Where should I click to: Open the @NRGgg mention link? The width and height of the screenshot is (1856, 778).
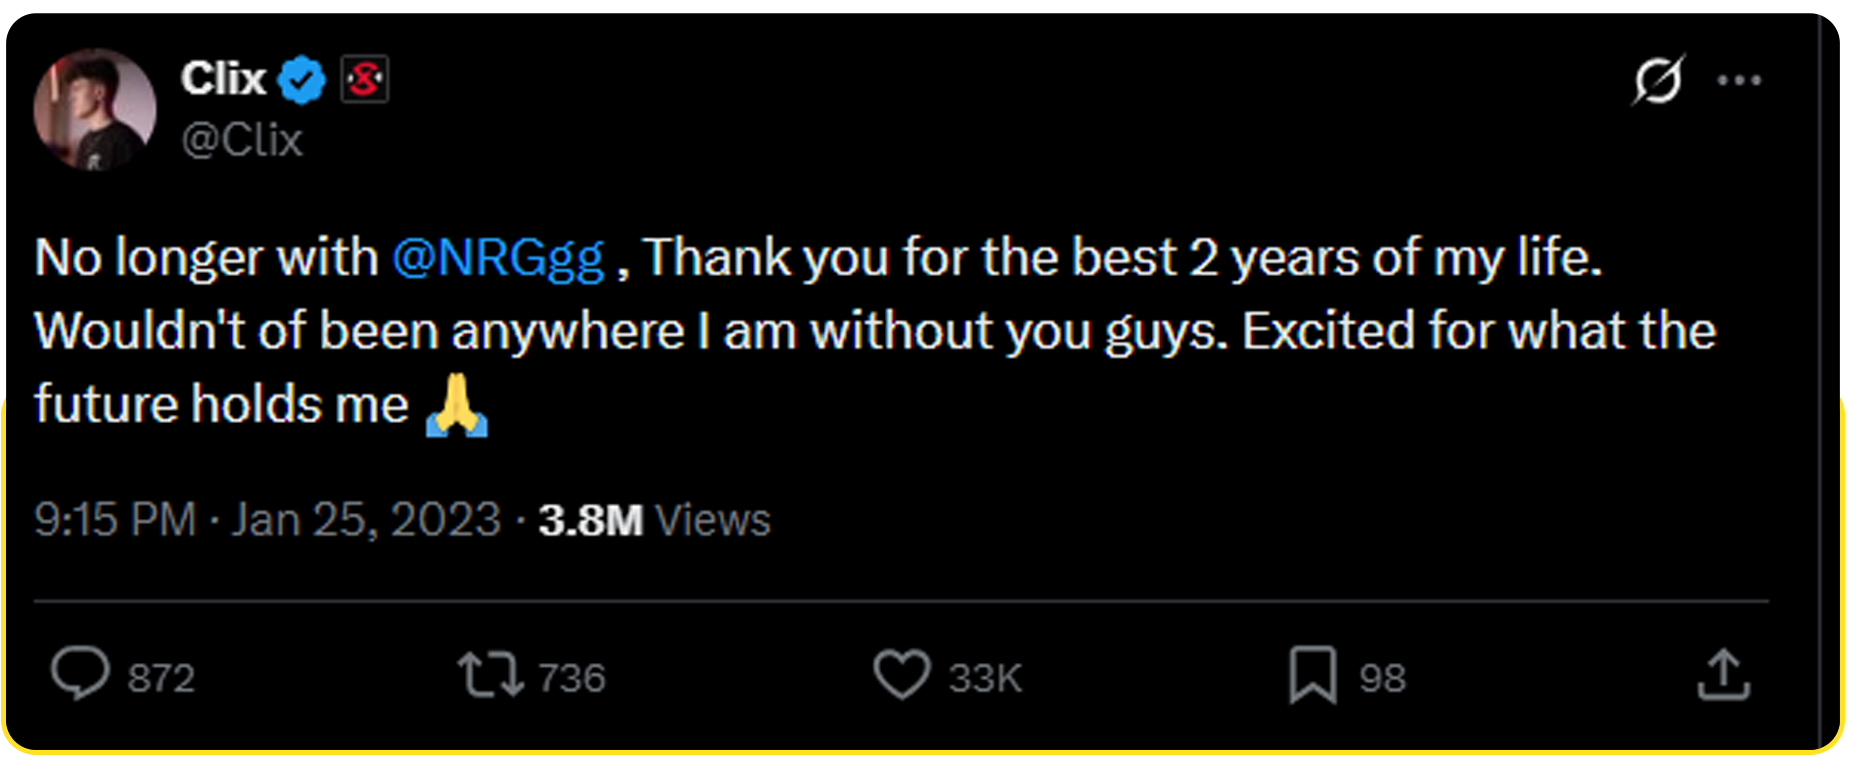coord(498,258)
